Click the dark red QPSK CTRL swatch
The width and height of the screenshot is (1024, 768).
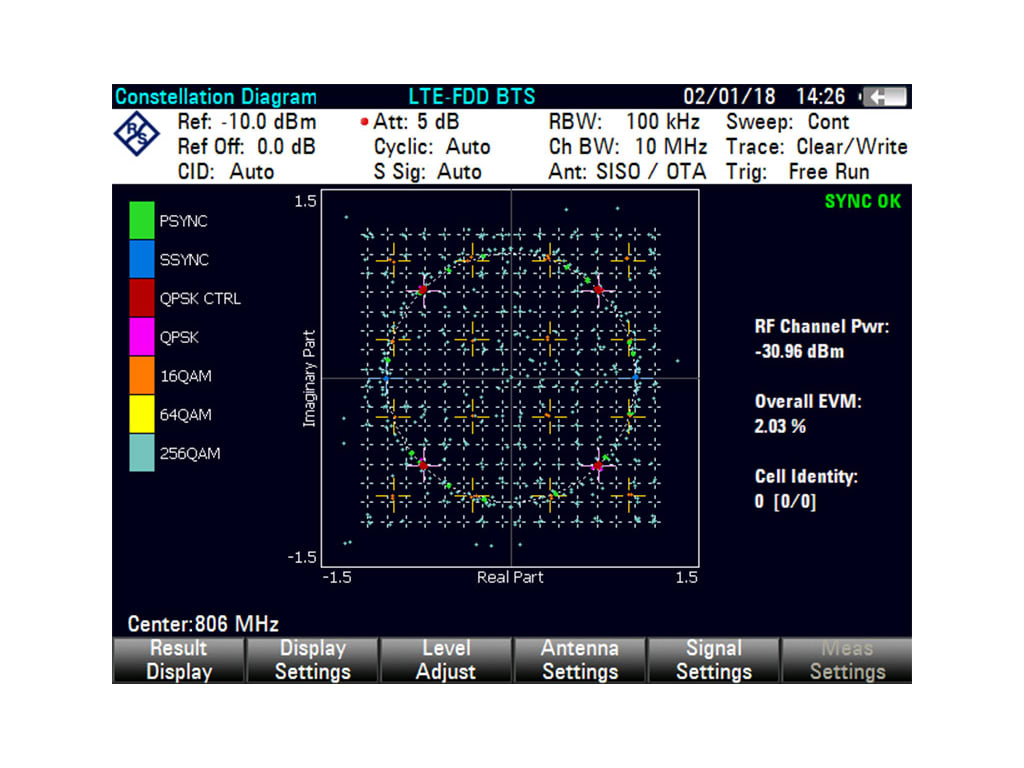142,298
